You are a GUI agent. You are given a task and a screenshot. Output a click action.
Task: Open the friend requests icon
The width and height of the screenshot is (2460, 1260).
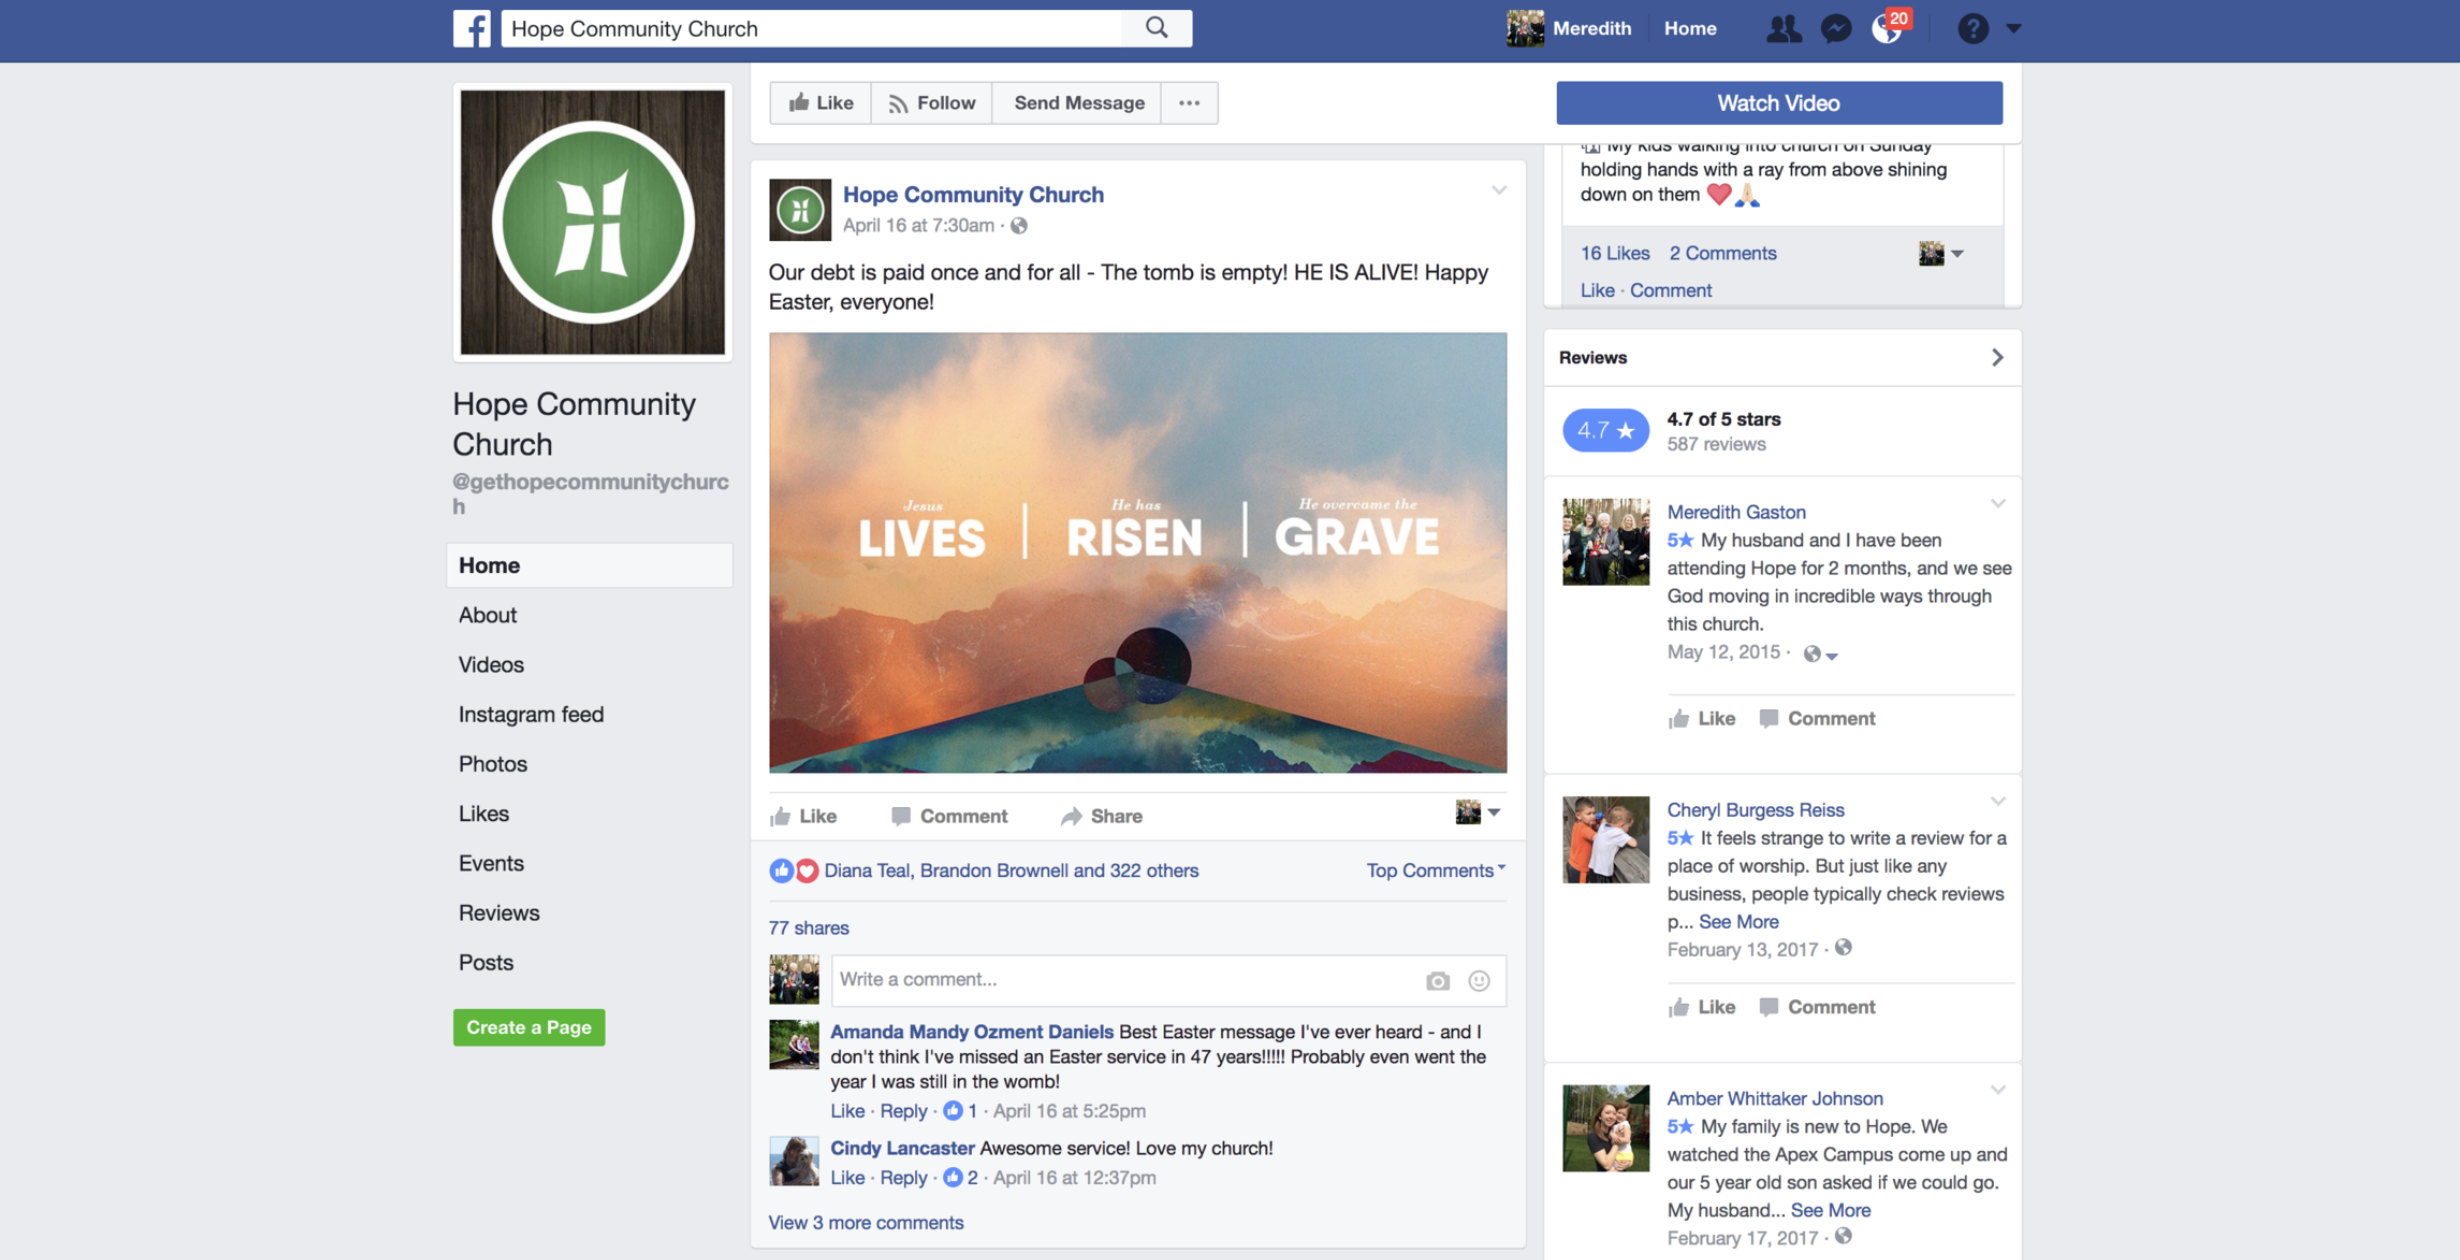click(1783, 28)
